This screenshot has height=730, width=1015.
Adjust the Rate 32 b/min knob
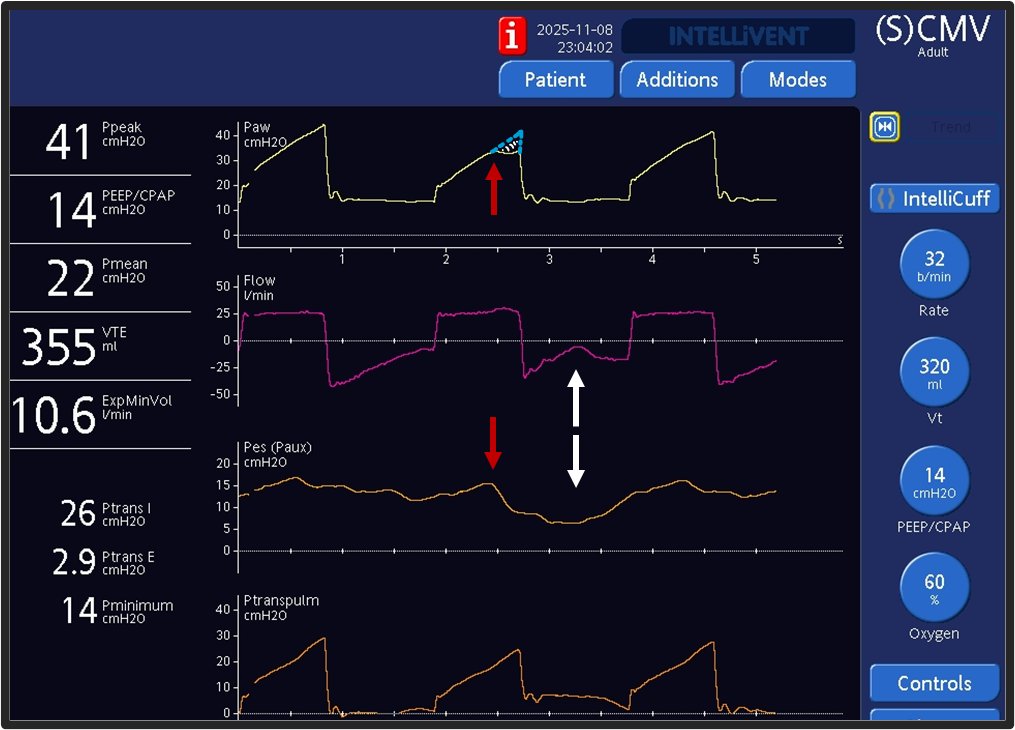point(934,265)
